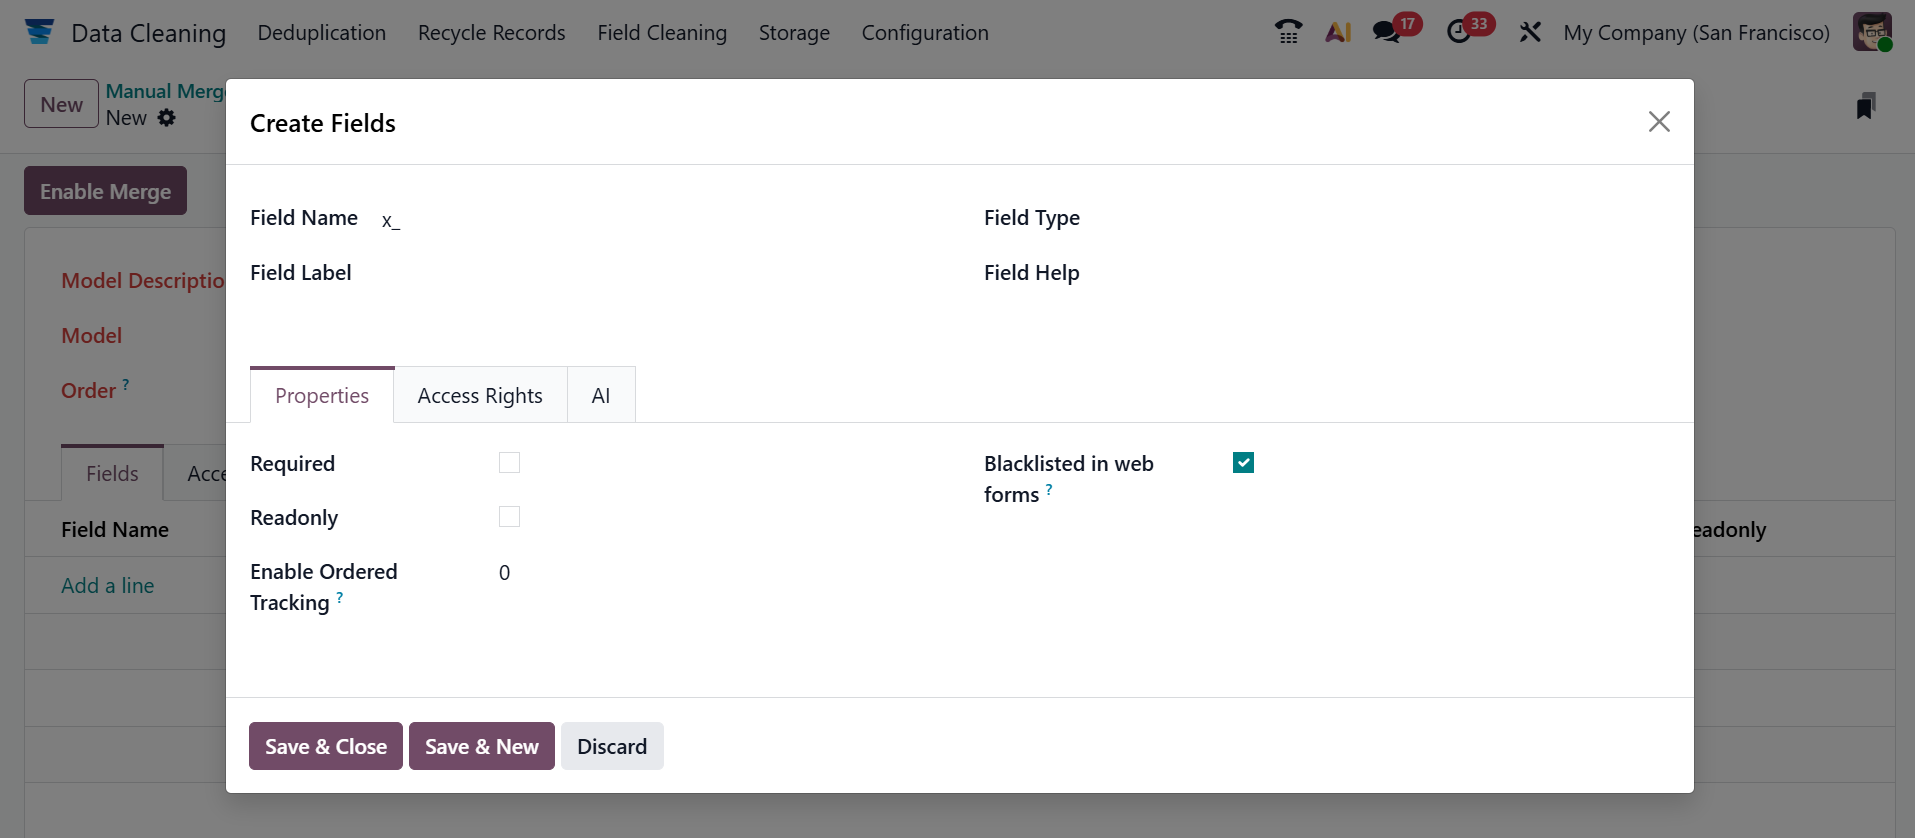Screen dimensions: 1915x838
Task: Click the bookmark icon at top right
Action: coord(1865,106)
